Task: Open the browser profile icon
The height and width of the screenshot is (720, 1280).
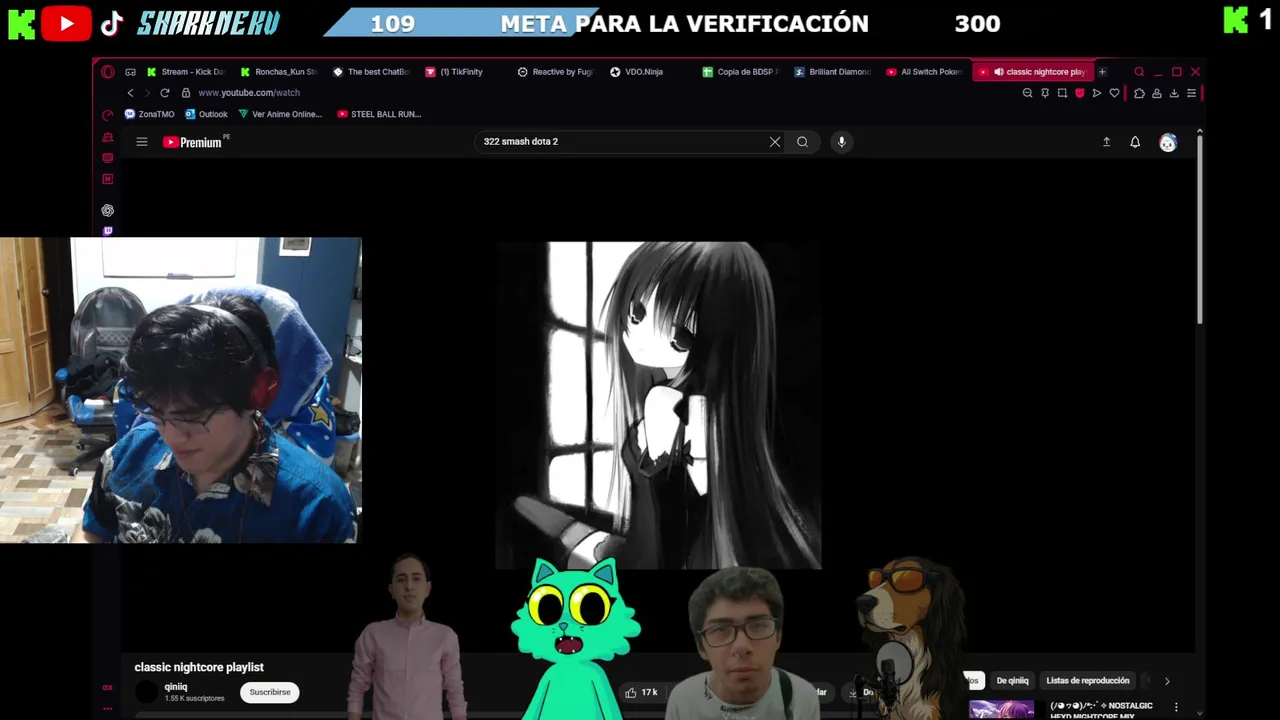Action: pos(1157,93)
